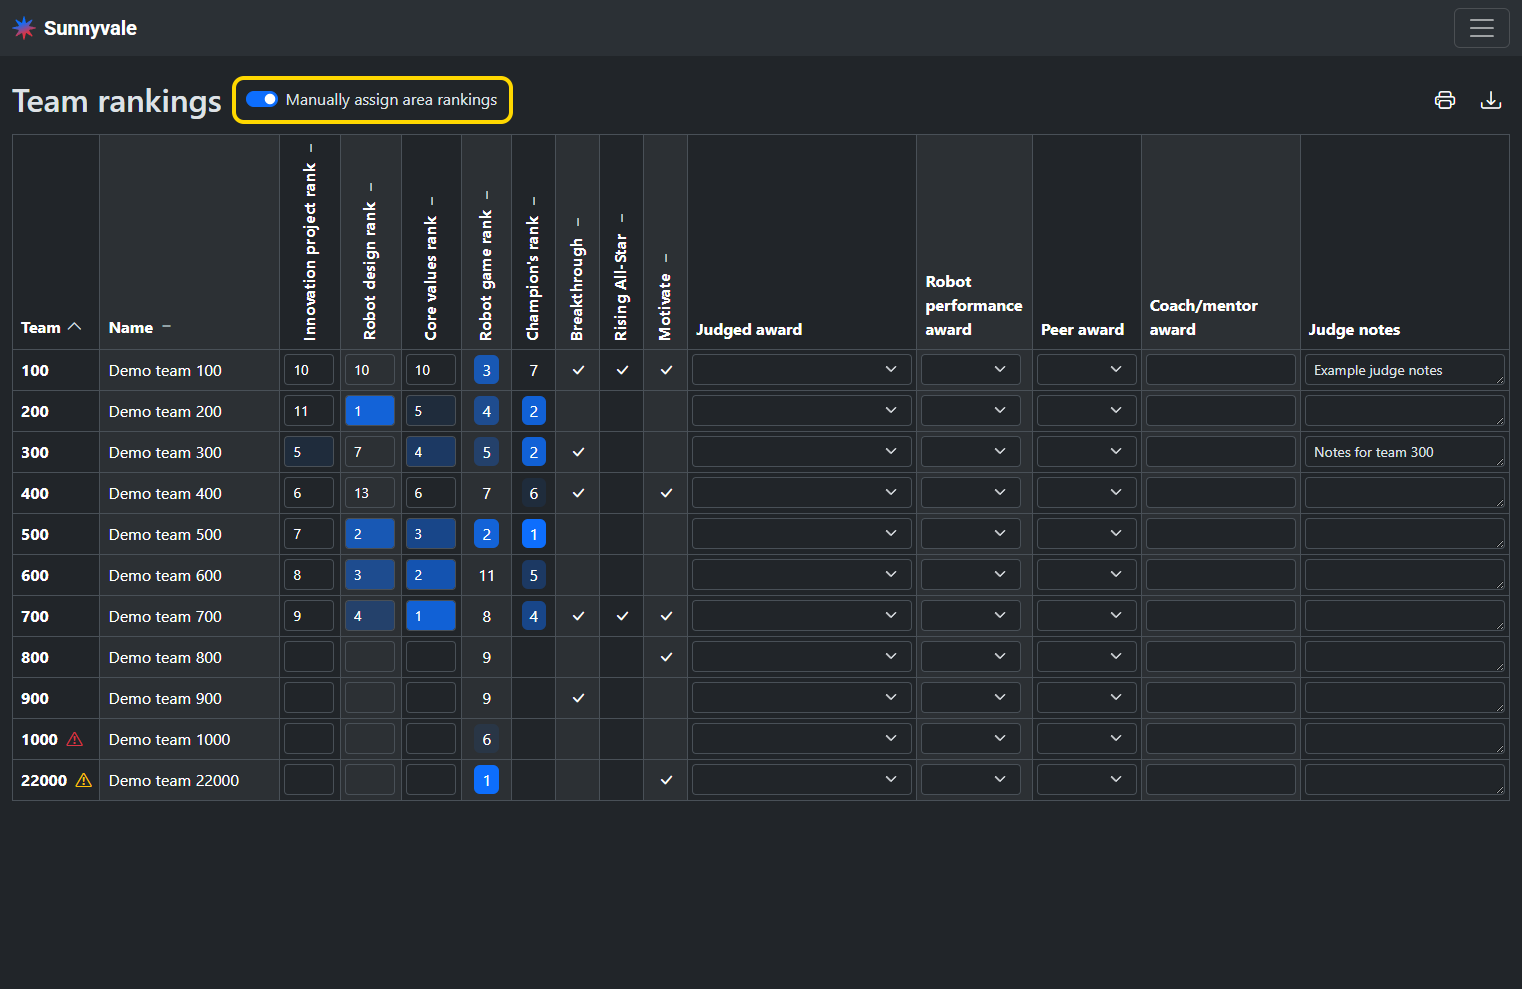Sort by Innovation project rank column header
1522x989 pixels.
click(x=310, y=250)
